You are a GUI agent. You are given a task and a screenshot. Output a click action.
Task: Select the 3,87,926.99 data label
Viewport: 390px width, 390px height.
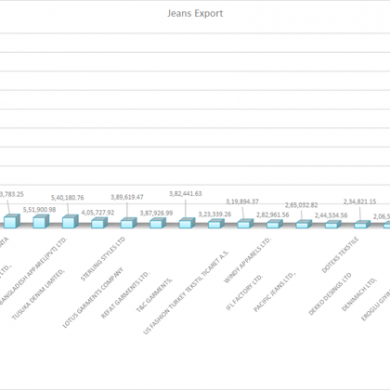(156, 213)
